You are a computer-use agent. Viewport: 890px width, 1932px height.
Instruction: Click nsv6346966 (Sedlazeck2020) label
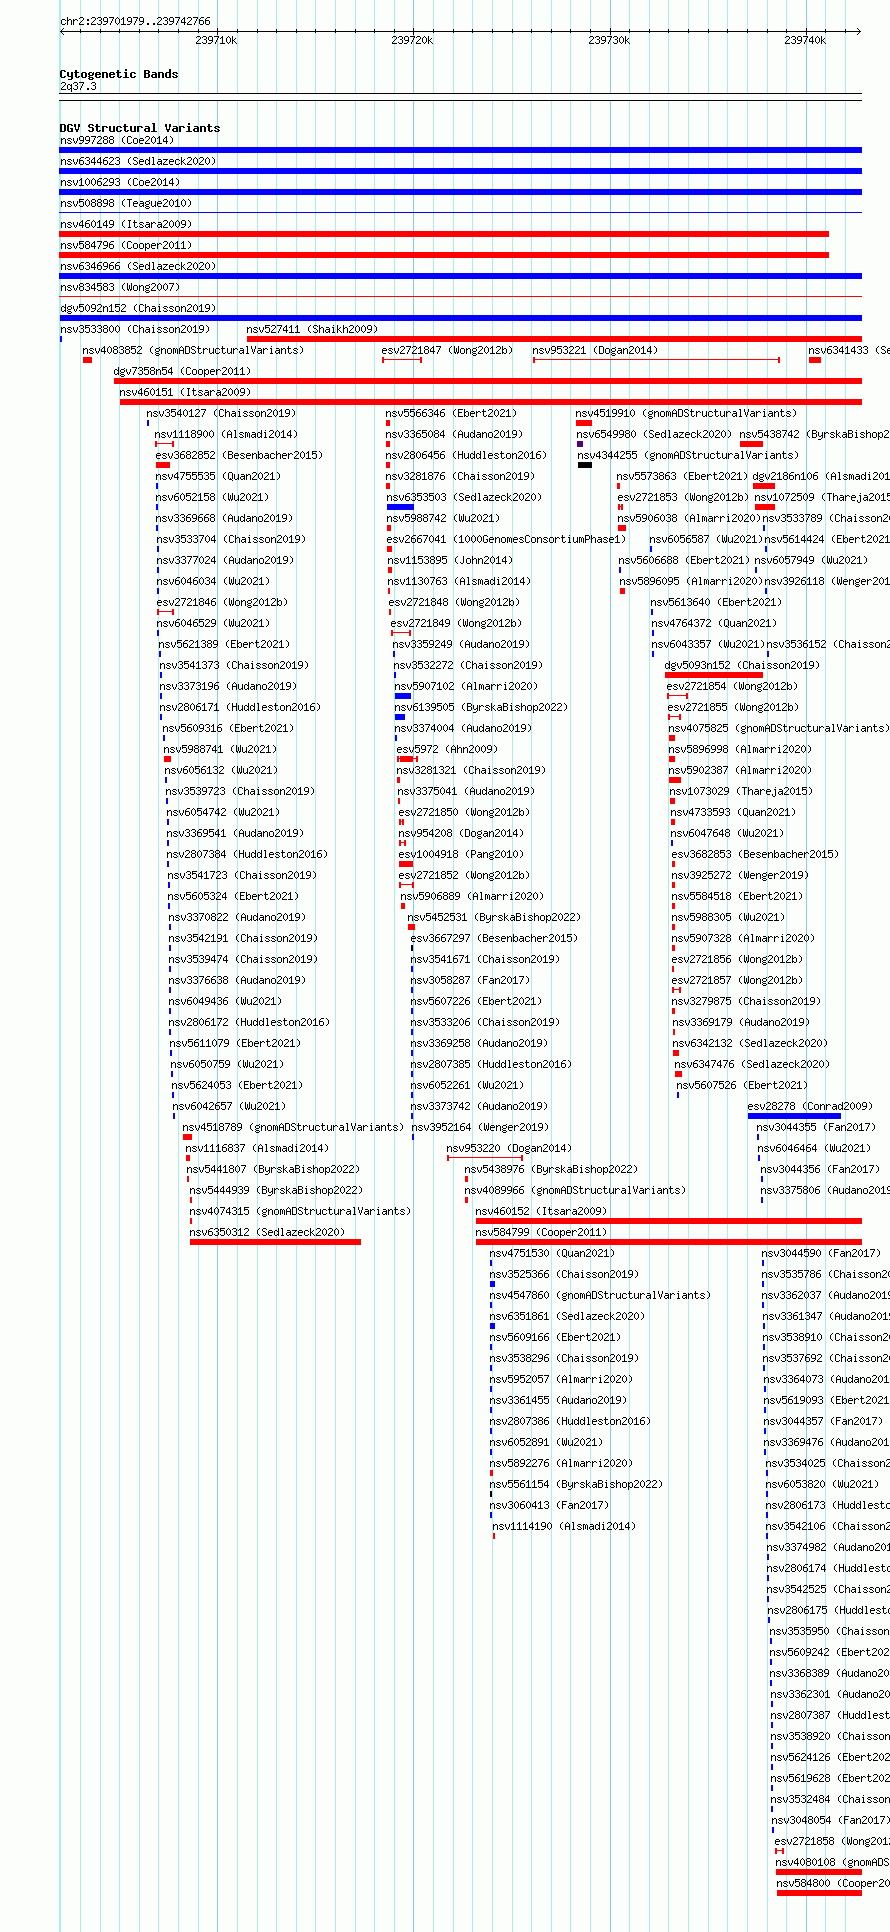138,266
